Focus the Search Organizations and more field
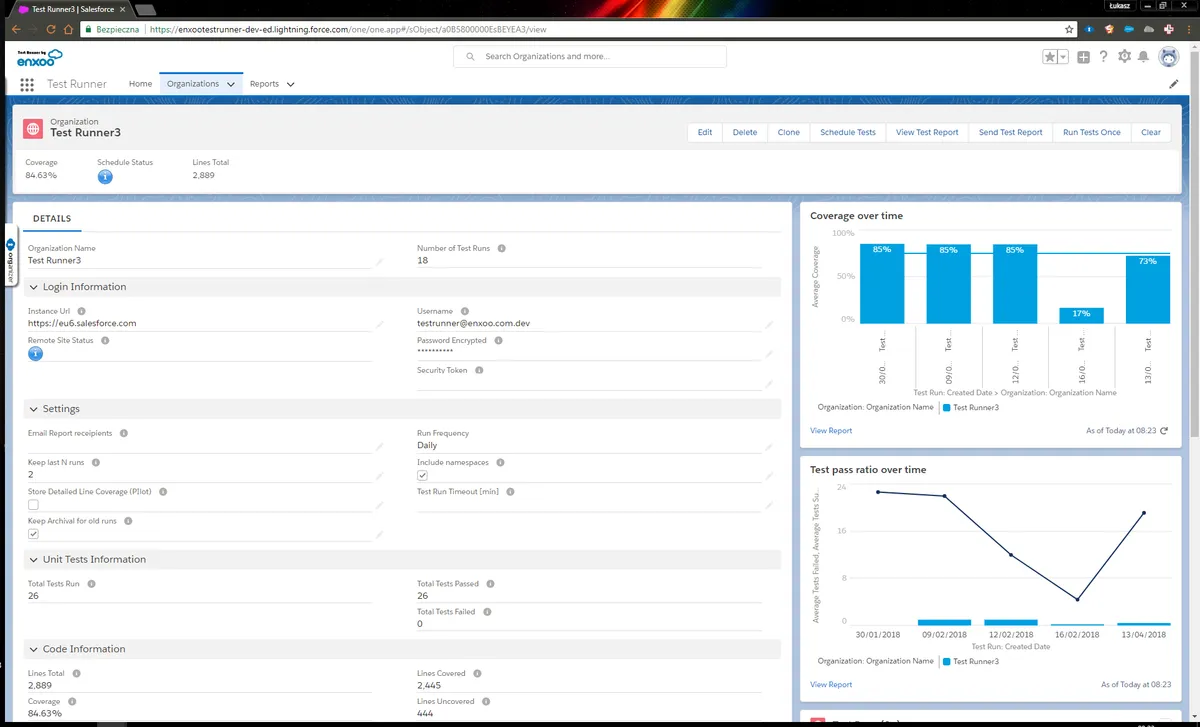This screenshot has height=727, width=1200. tap(590, 57)
